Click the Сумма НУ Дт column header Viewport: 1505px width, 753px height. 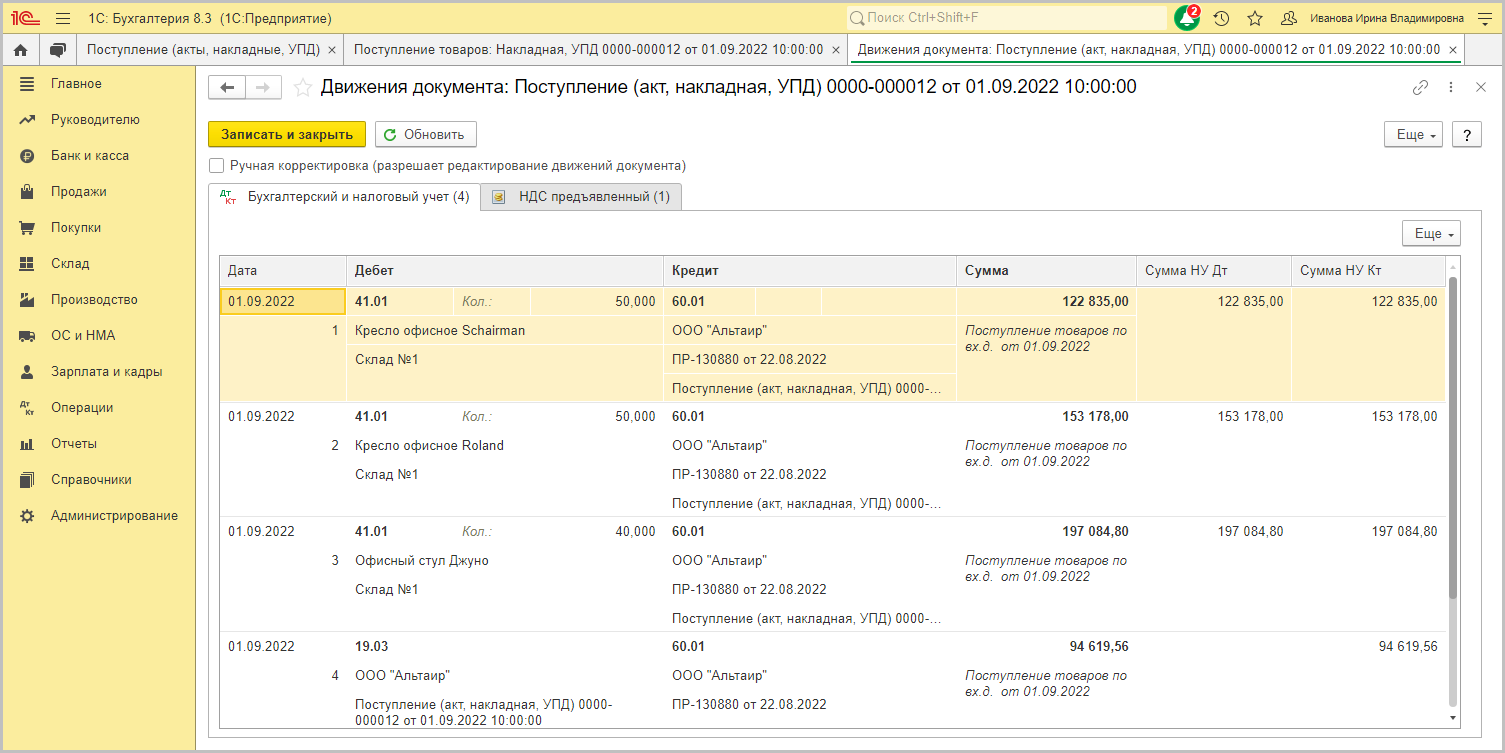[x=1214, y=271]
